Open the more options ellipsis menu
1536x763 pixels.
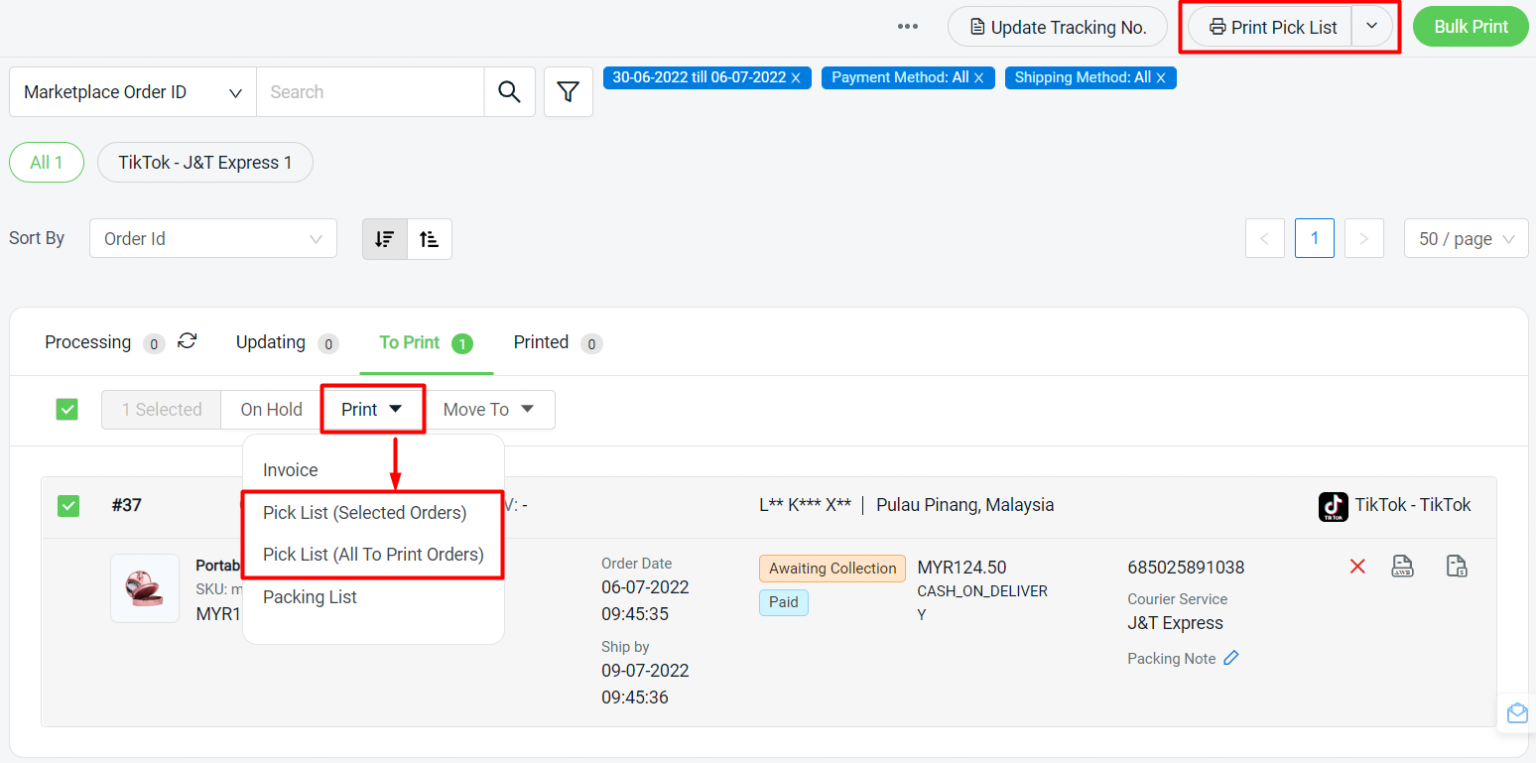pyautogui.click(x=908, y=27)
